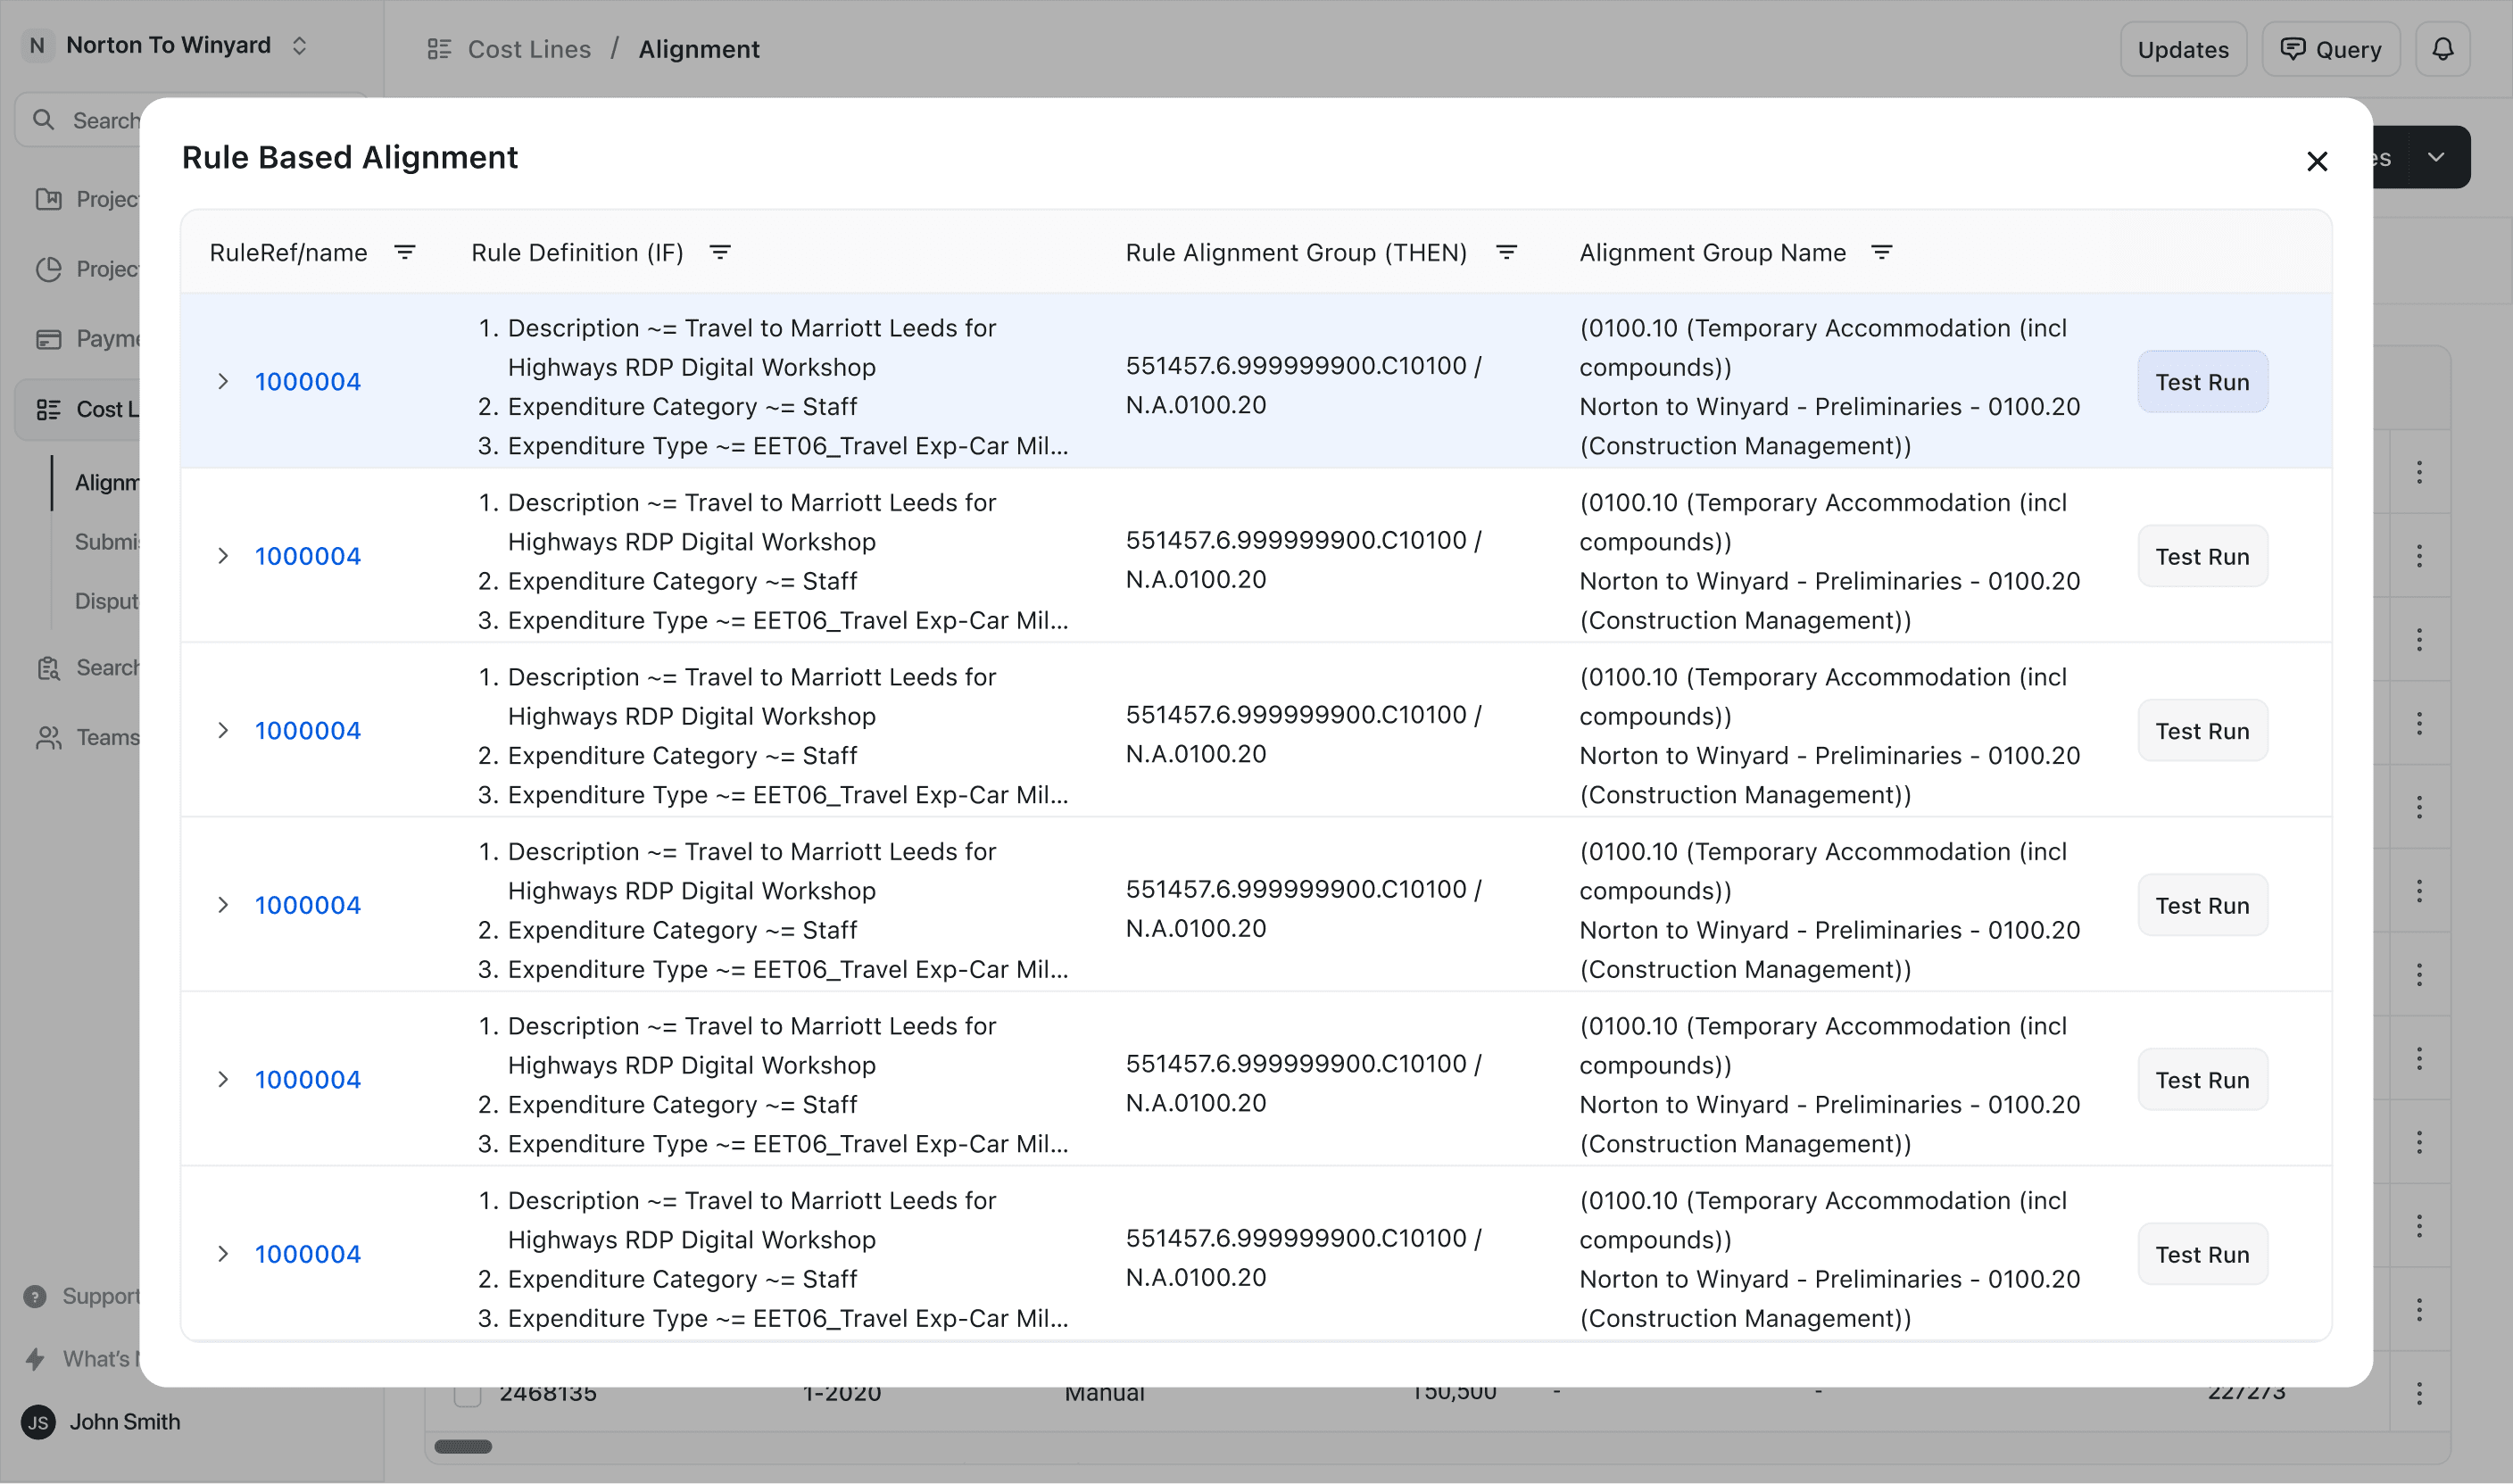Open the What's New lightning icon
This screenshot has width=2513, height=1484.
point(35,1358)
